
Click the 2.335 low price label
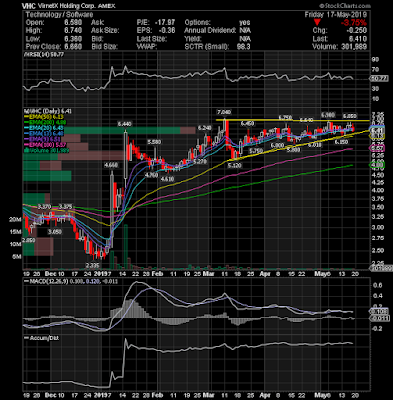click(93, 265)
